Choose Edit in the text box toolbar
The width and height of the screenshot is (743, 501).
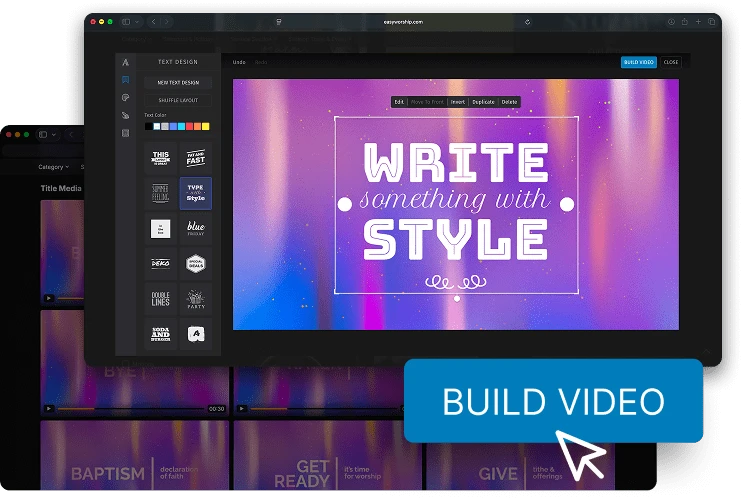(x=399, y=102)
